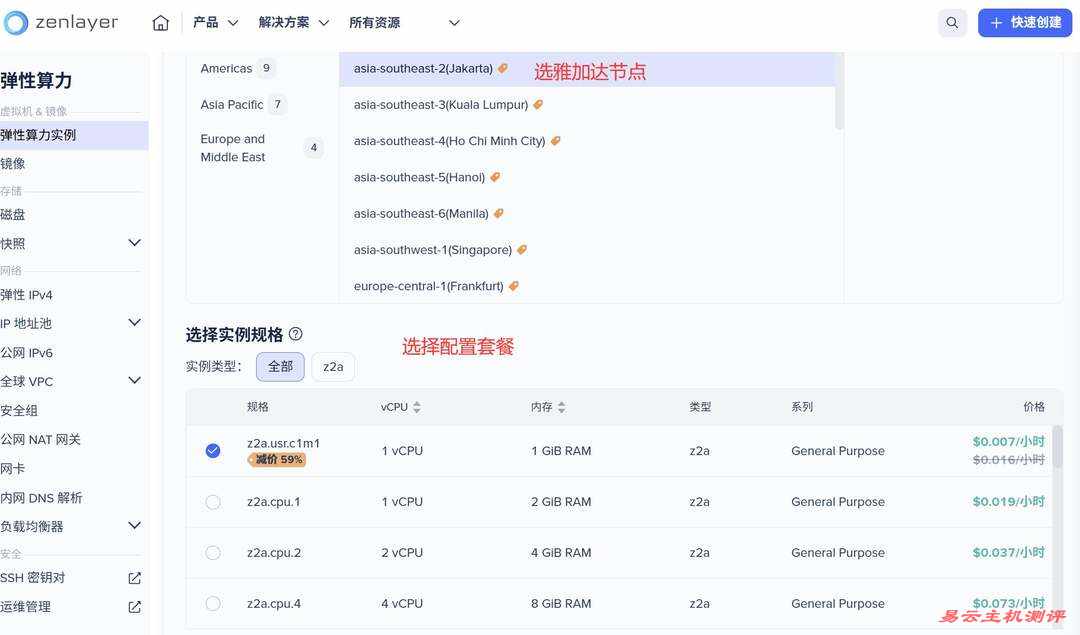The height and width of the screenshot is (635, 1080).
Task: Click the 快速创建 button
Action: (x=1024, y=21)
